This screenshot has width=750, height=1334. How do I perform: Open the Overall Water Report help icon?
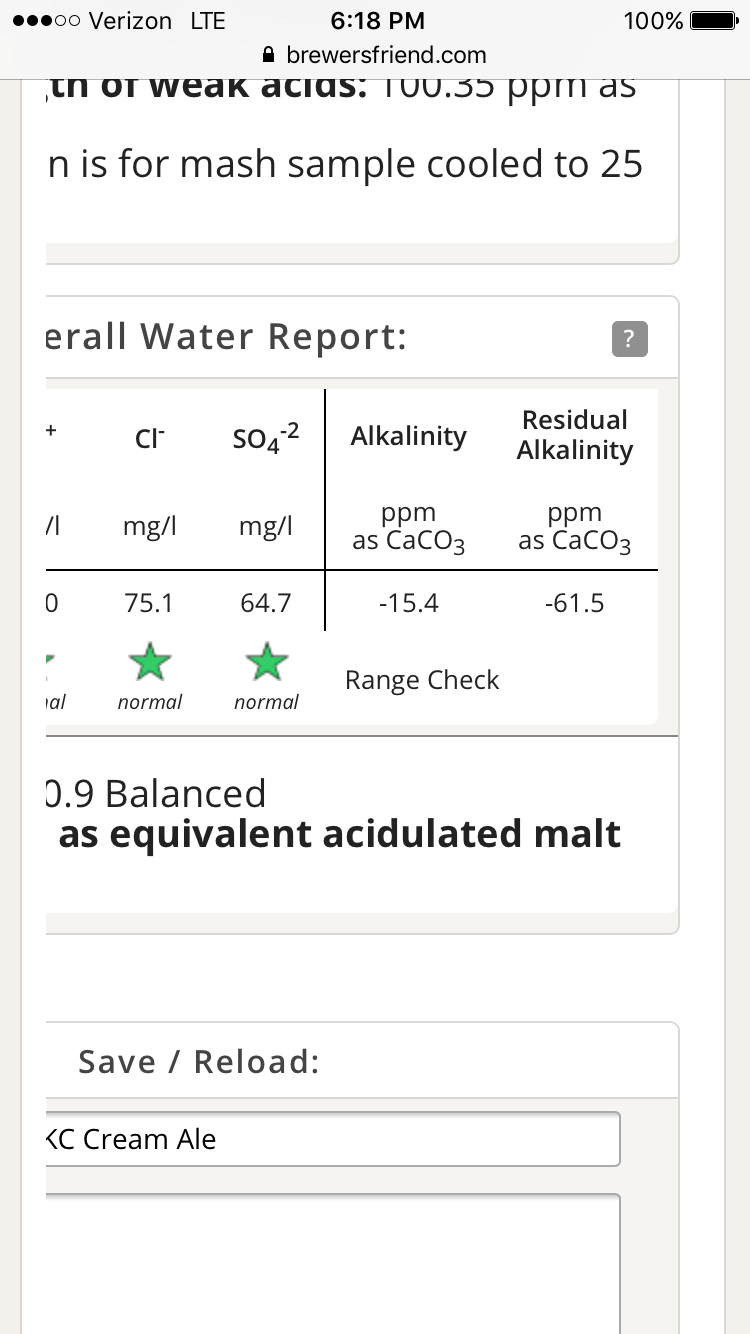[x=629, y=339]
